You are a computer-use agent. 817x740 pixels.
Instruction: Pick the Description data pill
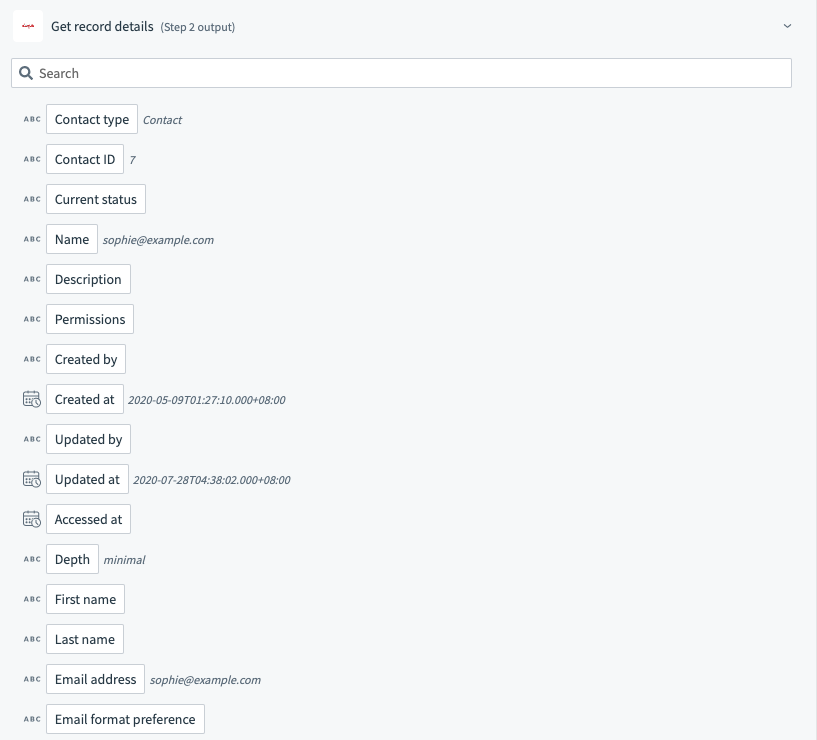point(88,279)
